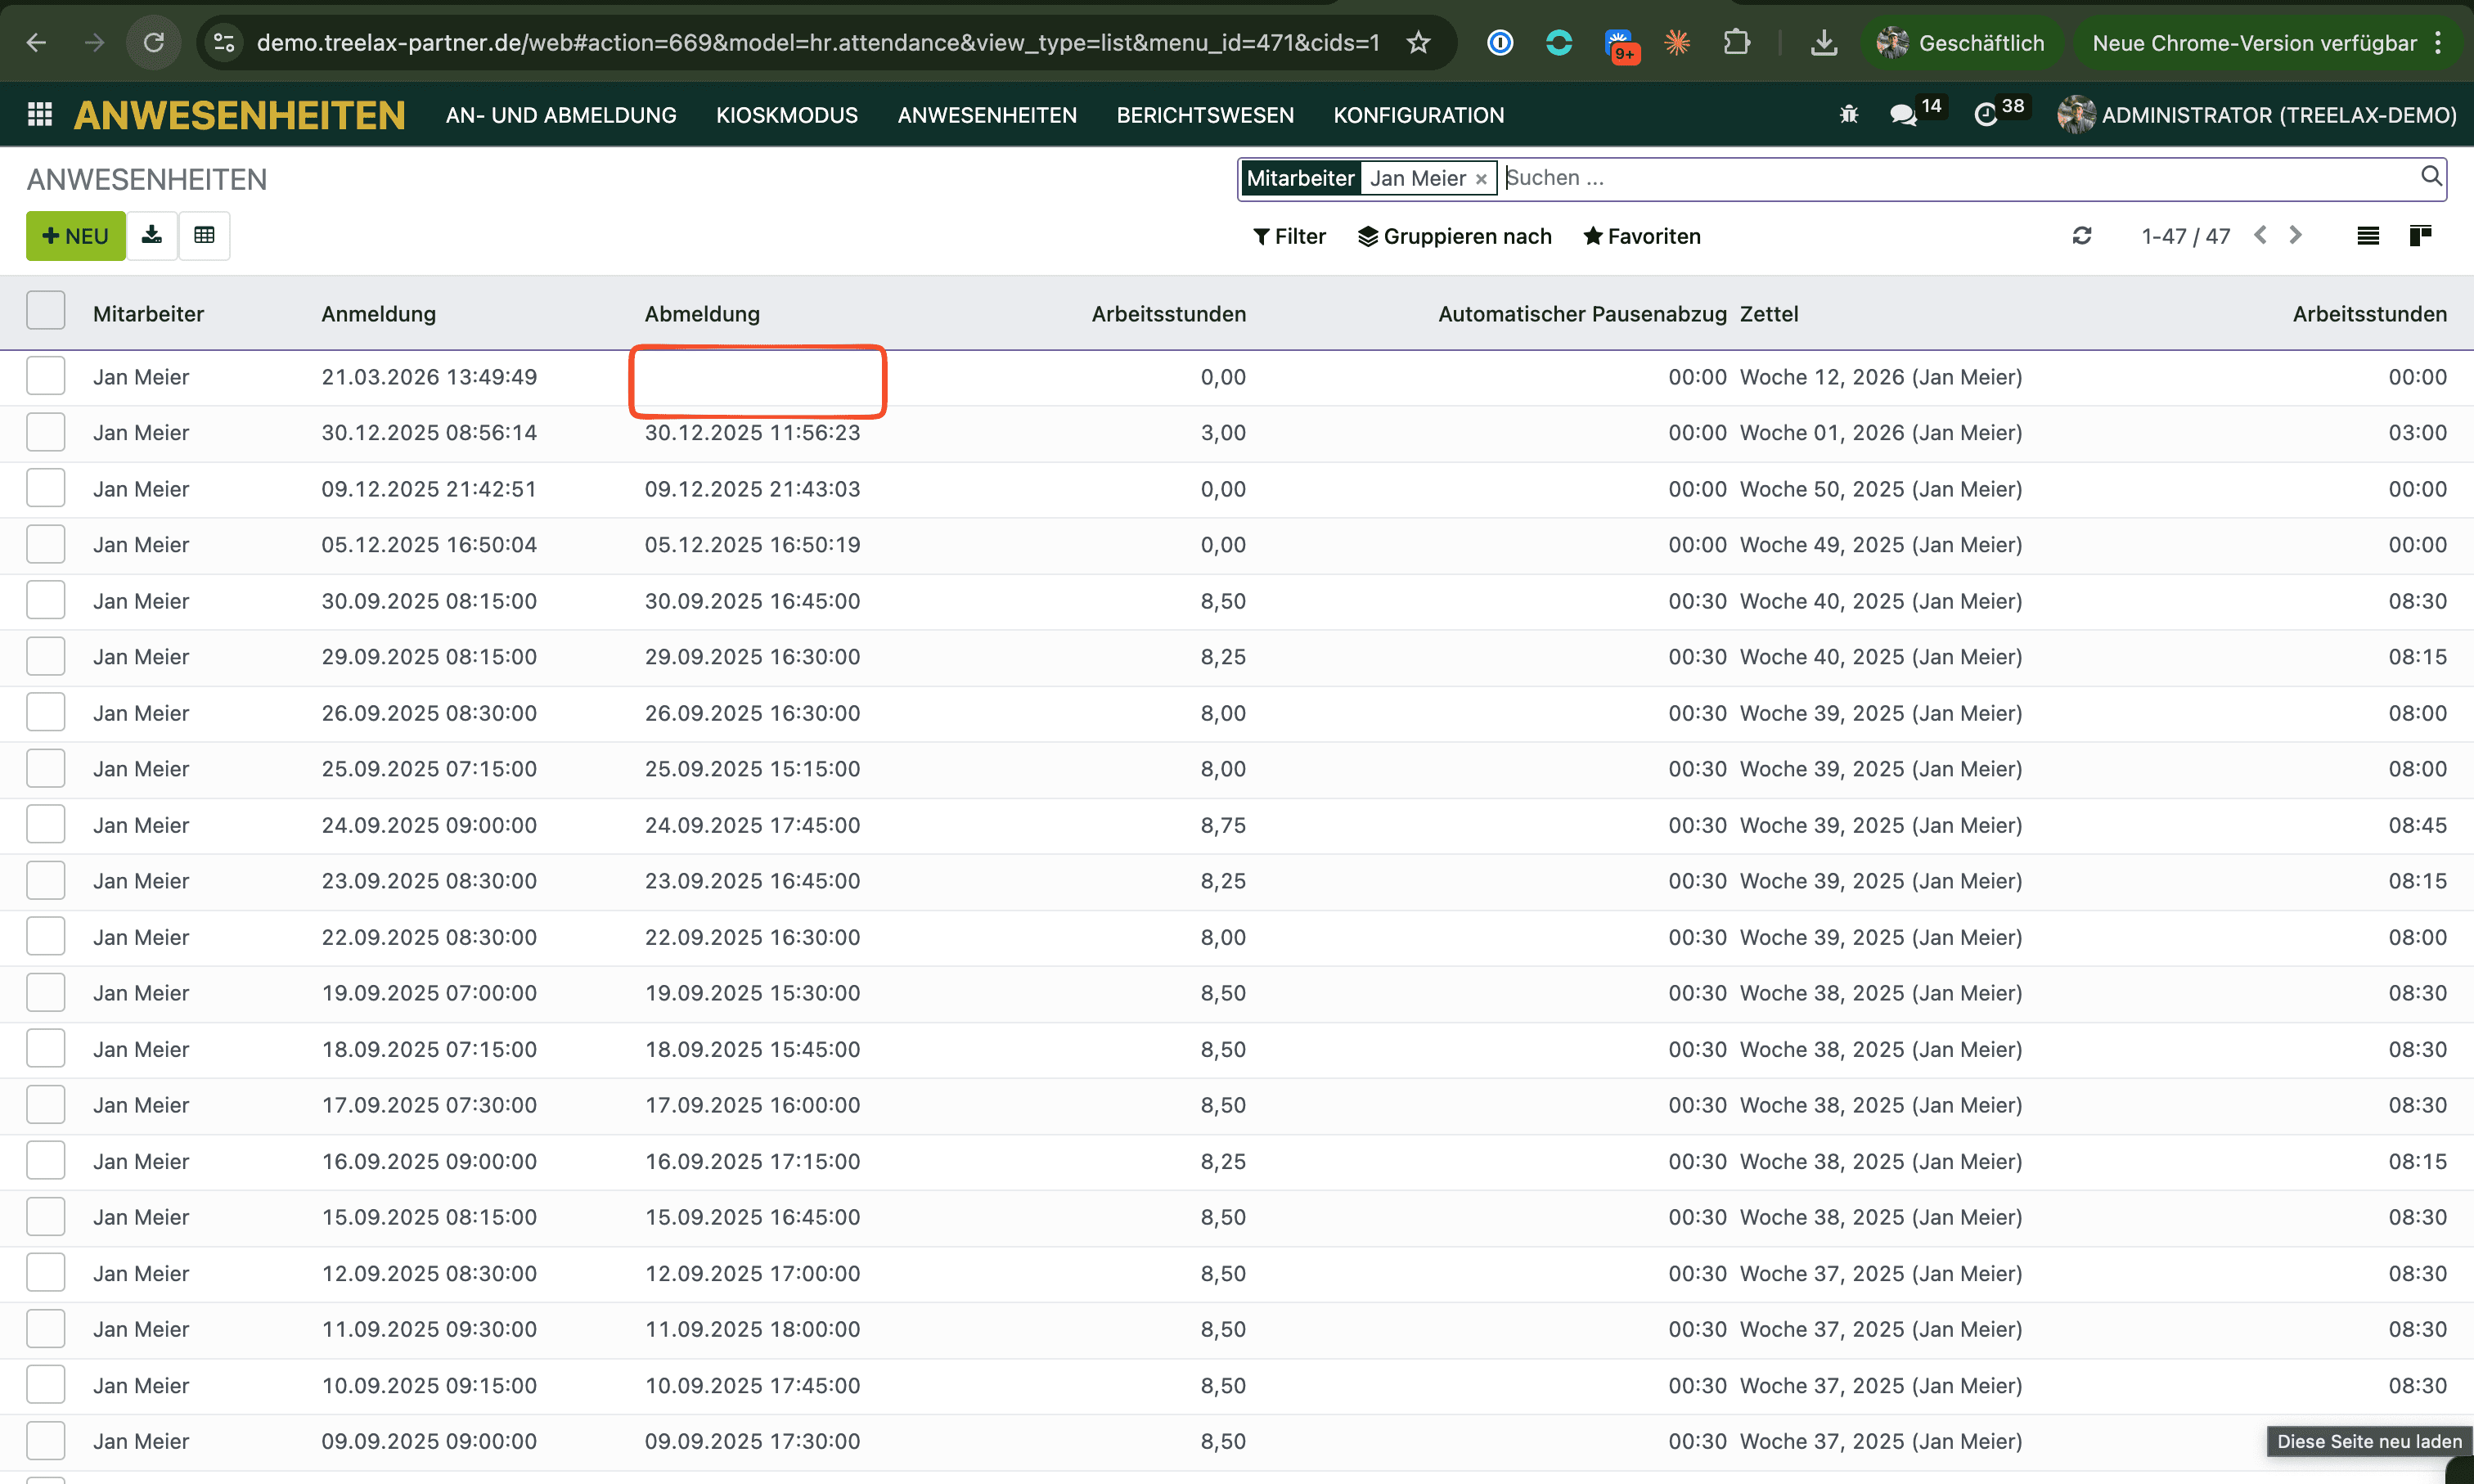
Task: Click the teal sync extension icon
Action: coord(1558,43)
